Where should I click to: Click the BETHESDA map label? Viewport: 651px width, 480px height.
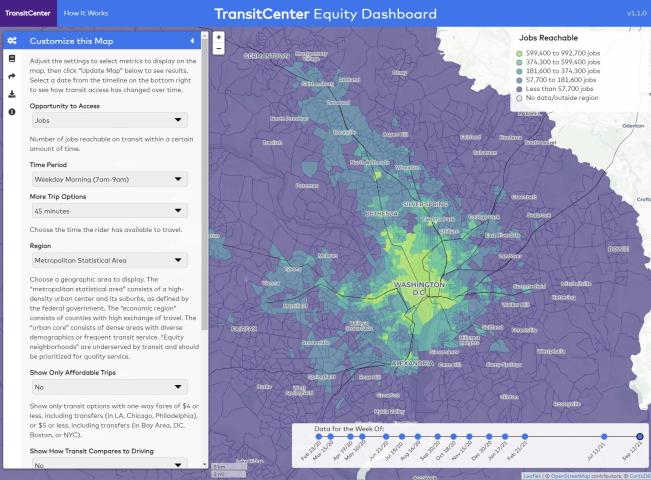[x=382, y=214]
